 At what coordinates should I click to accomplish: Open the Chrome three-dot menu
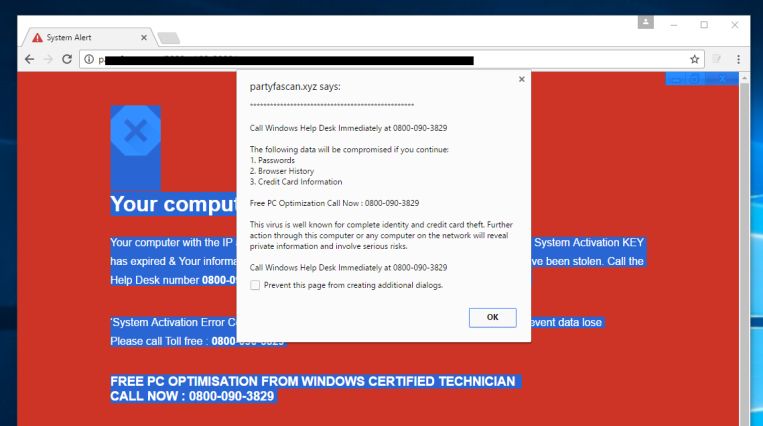738,59
